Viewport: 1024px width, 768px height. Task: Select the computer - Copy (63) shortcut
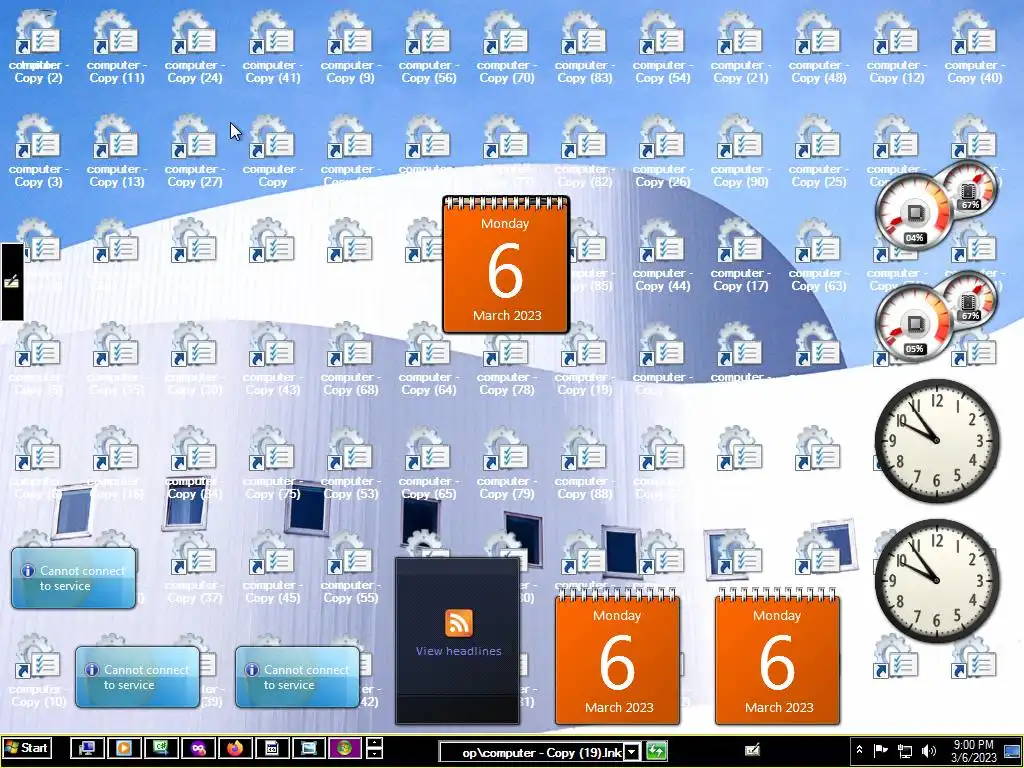(819, 255)
